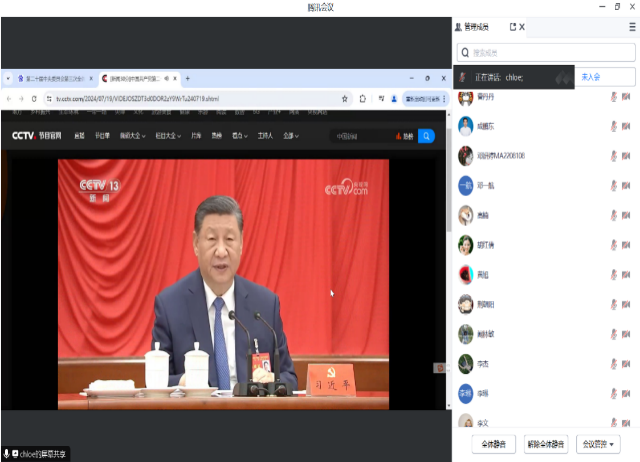Click the 全体静音 button

pos(493,444)
